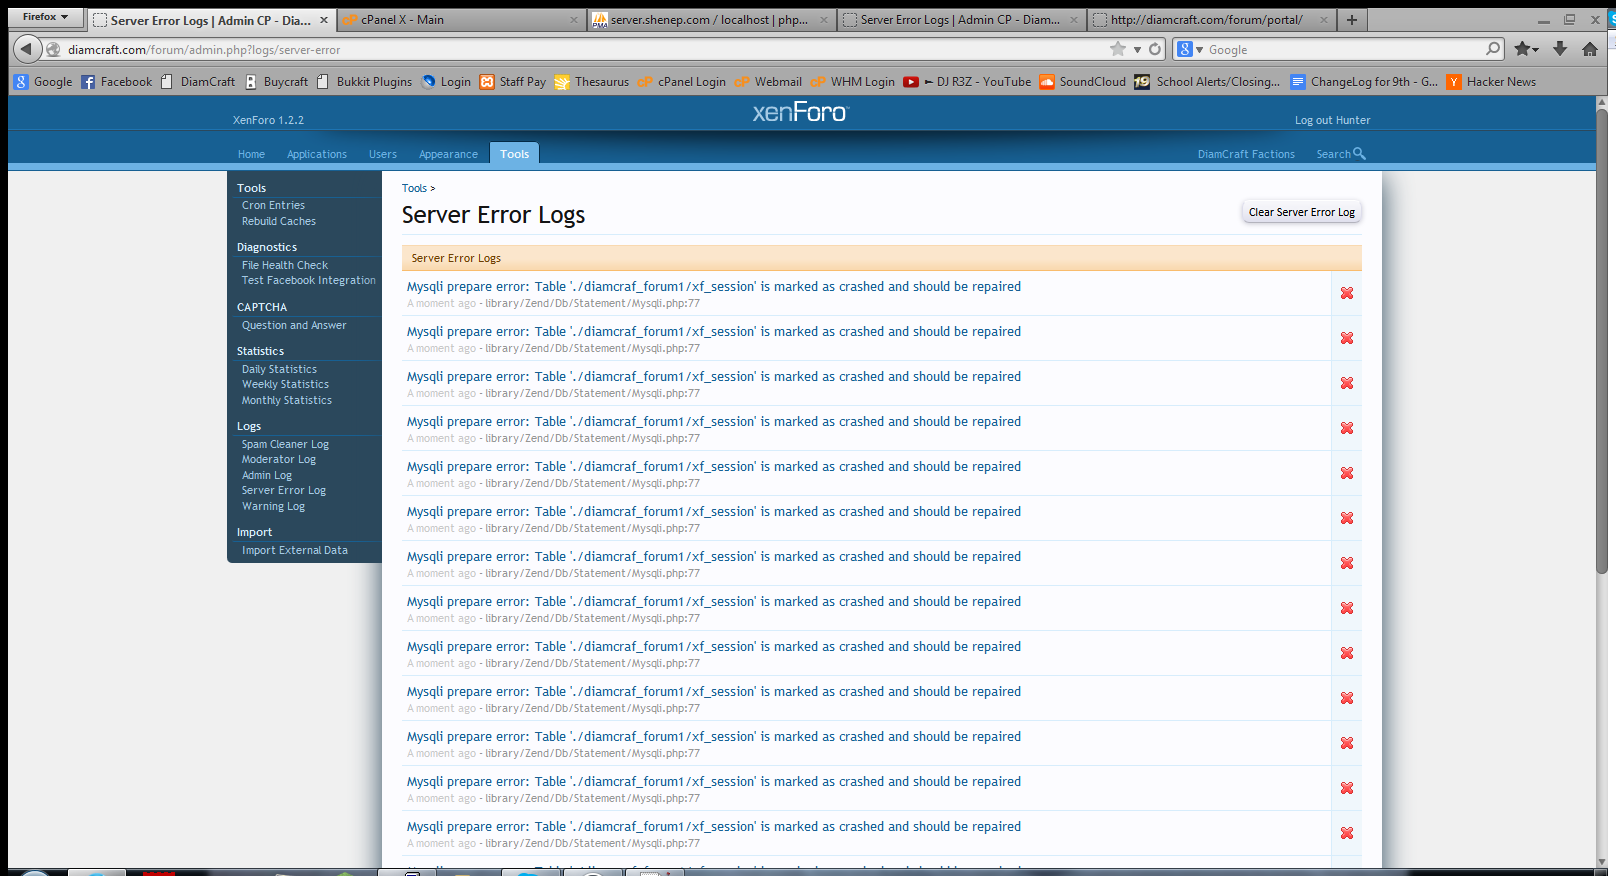Delete the first server error log entry
The height and width of the screenshot is (876, 1616).
click(x=1346, y=293)
